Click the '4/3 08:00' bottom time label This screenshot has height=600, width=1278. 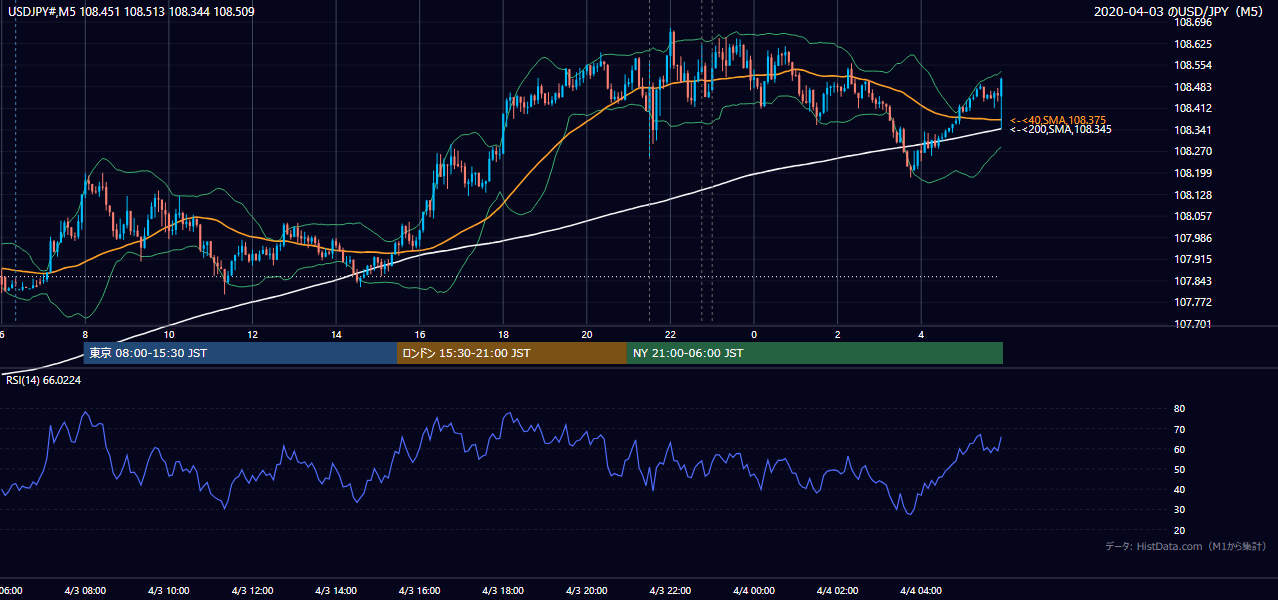tap(84, 590)
